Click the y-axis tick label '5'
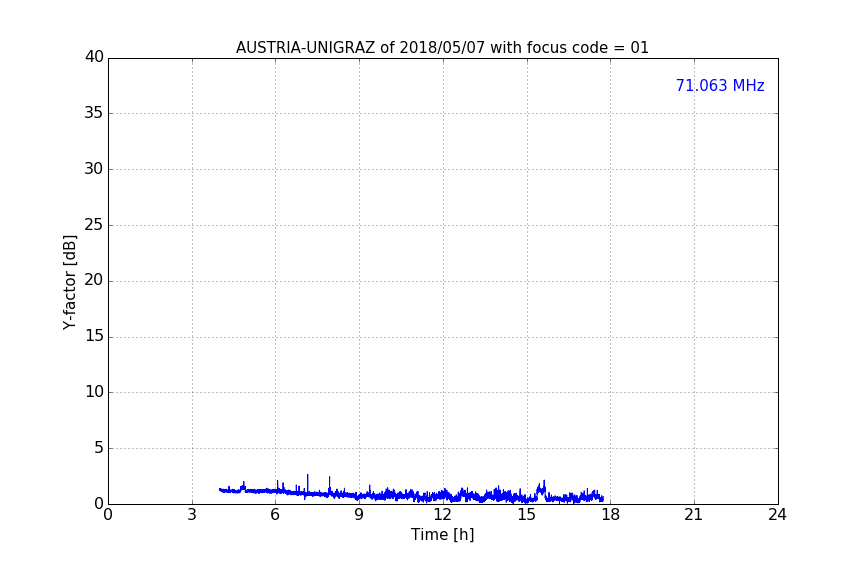The width and height of the screenshot is (864, 576). [x=99, y=448]
